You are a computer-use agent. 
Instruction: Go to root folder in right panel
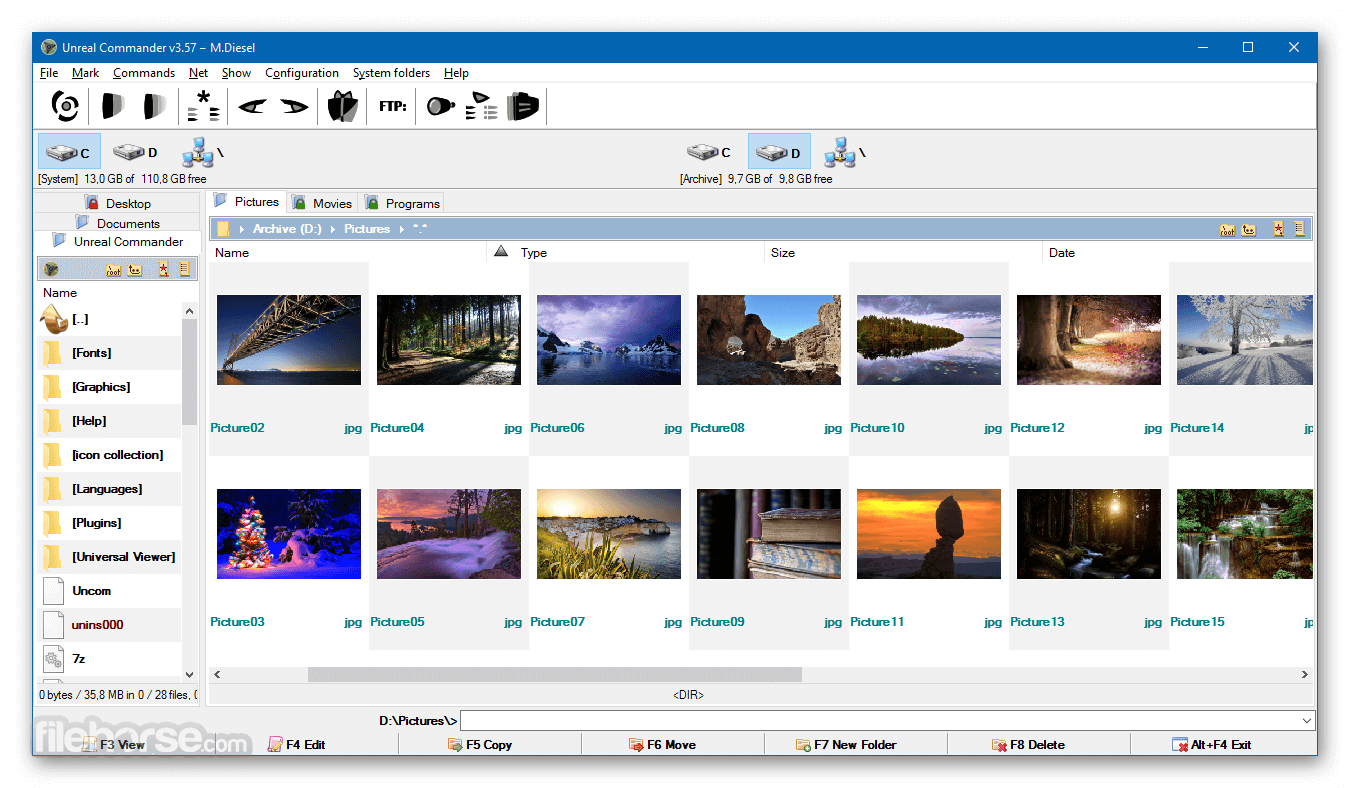pos(1228,229)
